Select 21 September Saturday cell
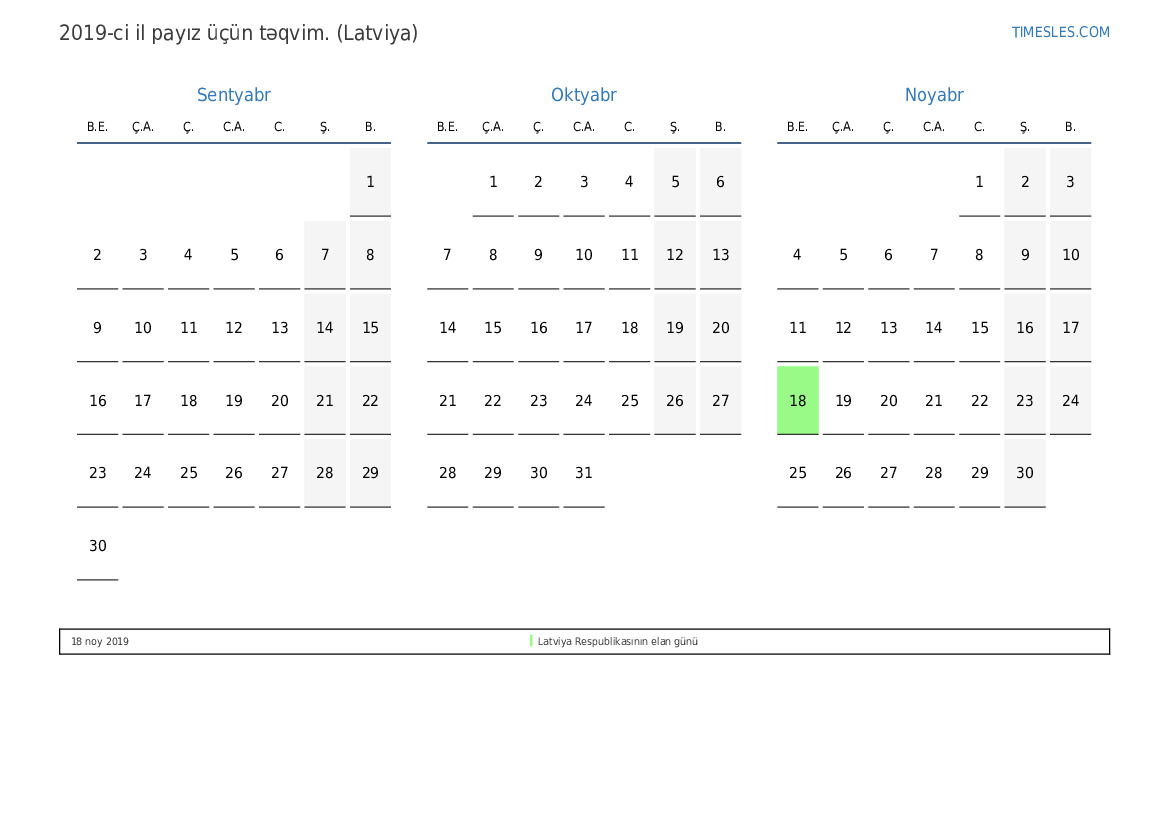This screenshot has height=827, width=1169. (325, 400)
